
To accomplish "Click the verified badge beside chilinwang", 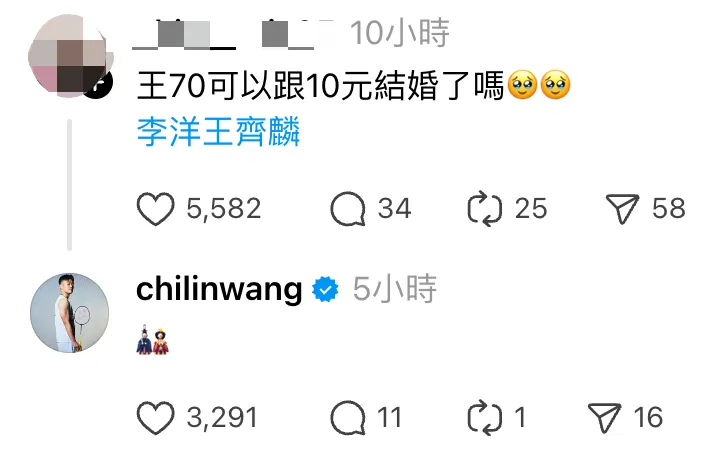I will (325, 290).
